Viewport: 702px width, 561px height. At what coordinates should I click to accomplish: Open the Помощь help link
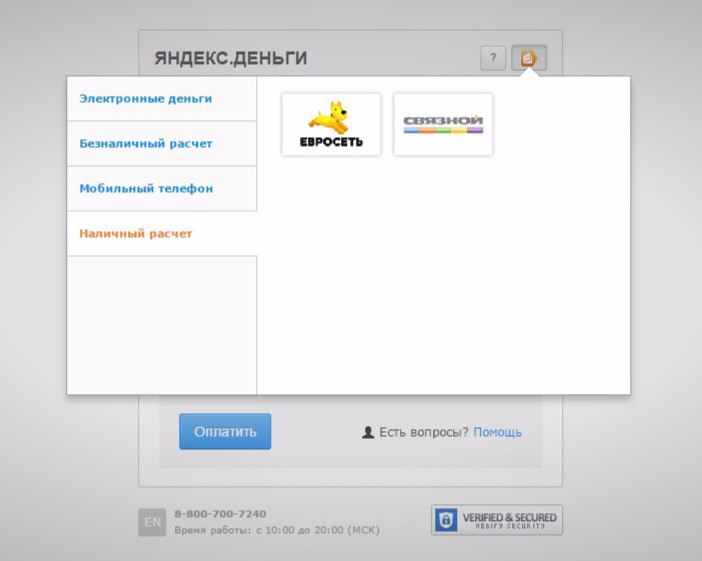coord(497,432)
